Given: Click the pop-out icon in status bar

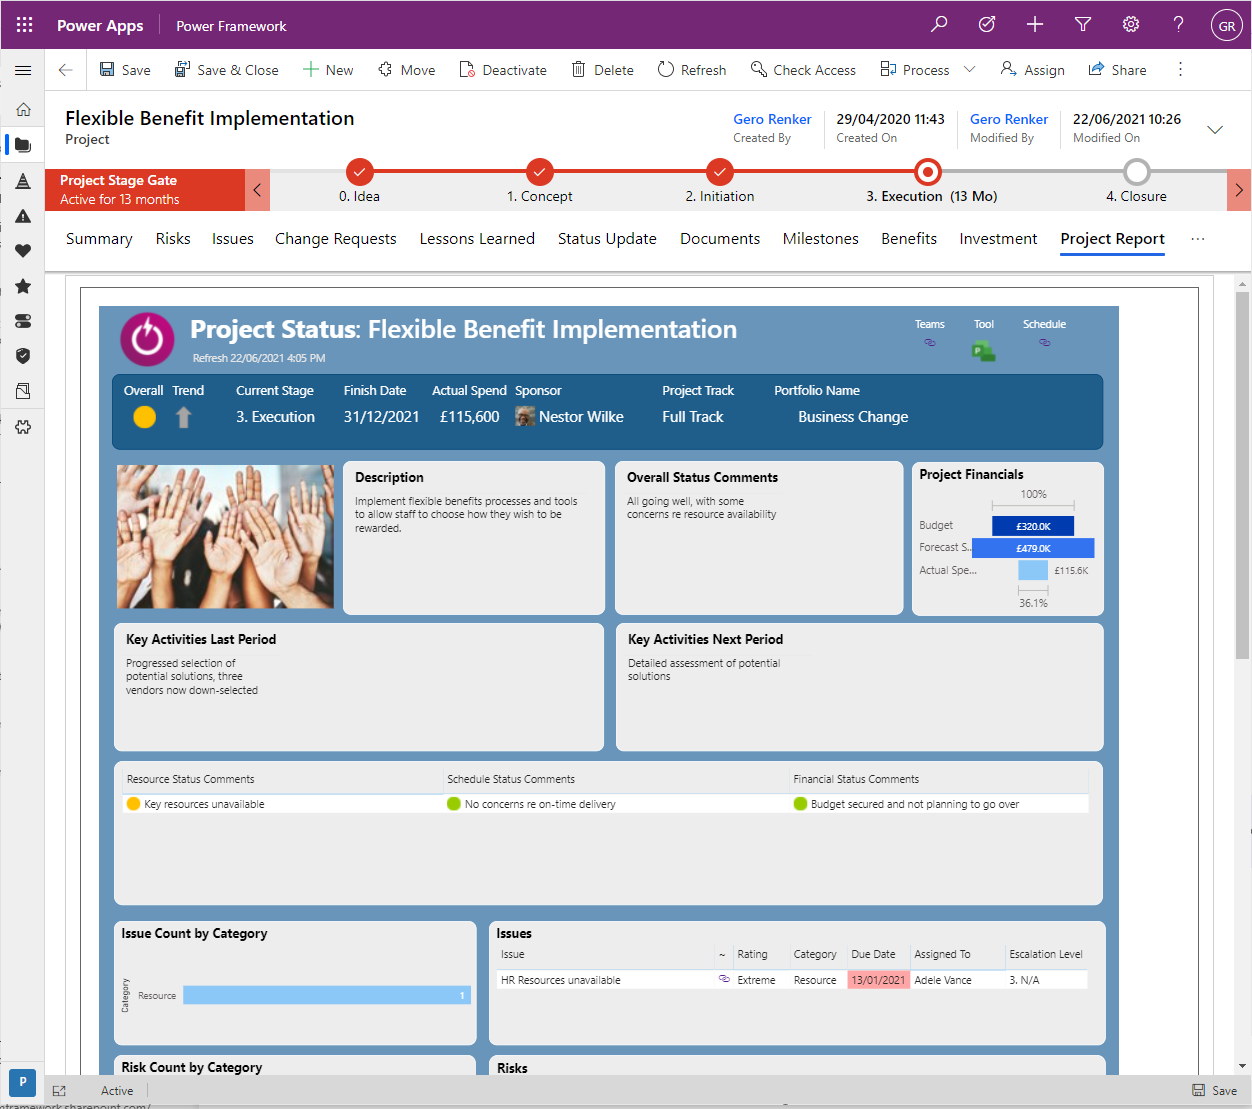Looking at the screenshot, I should [59, 1091].
